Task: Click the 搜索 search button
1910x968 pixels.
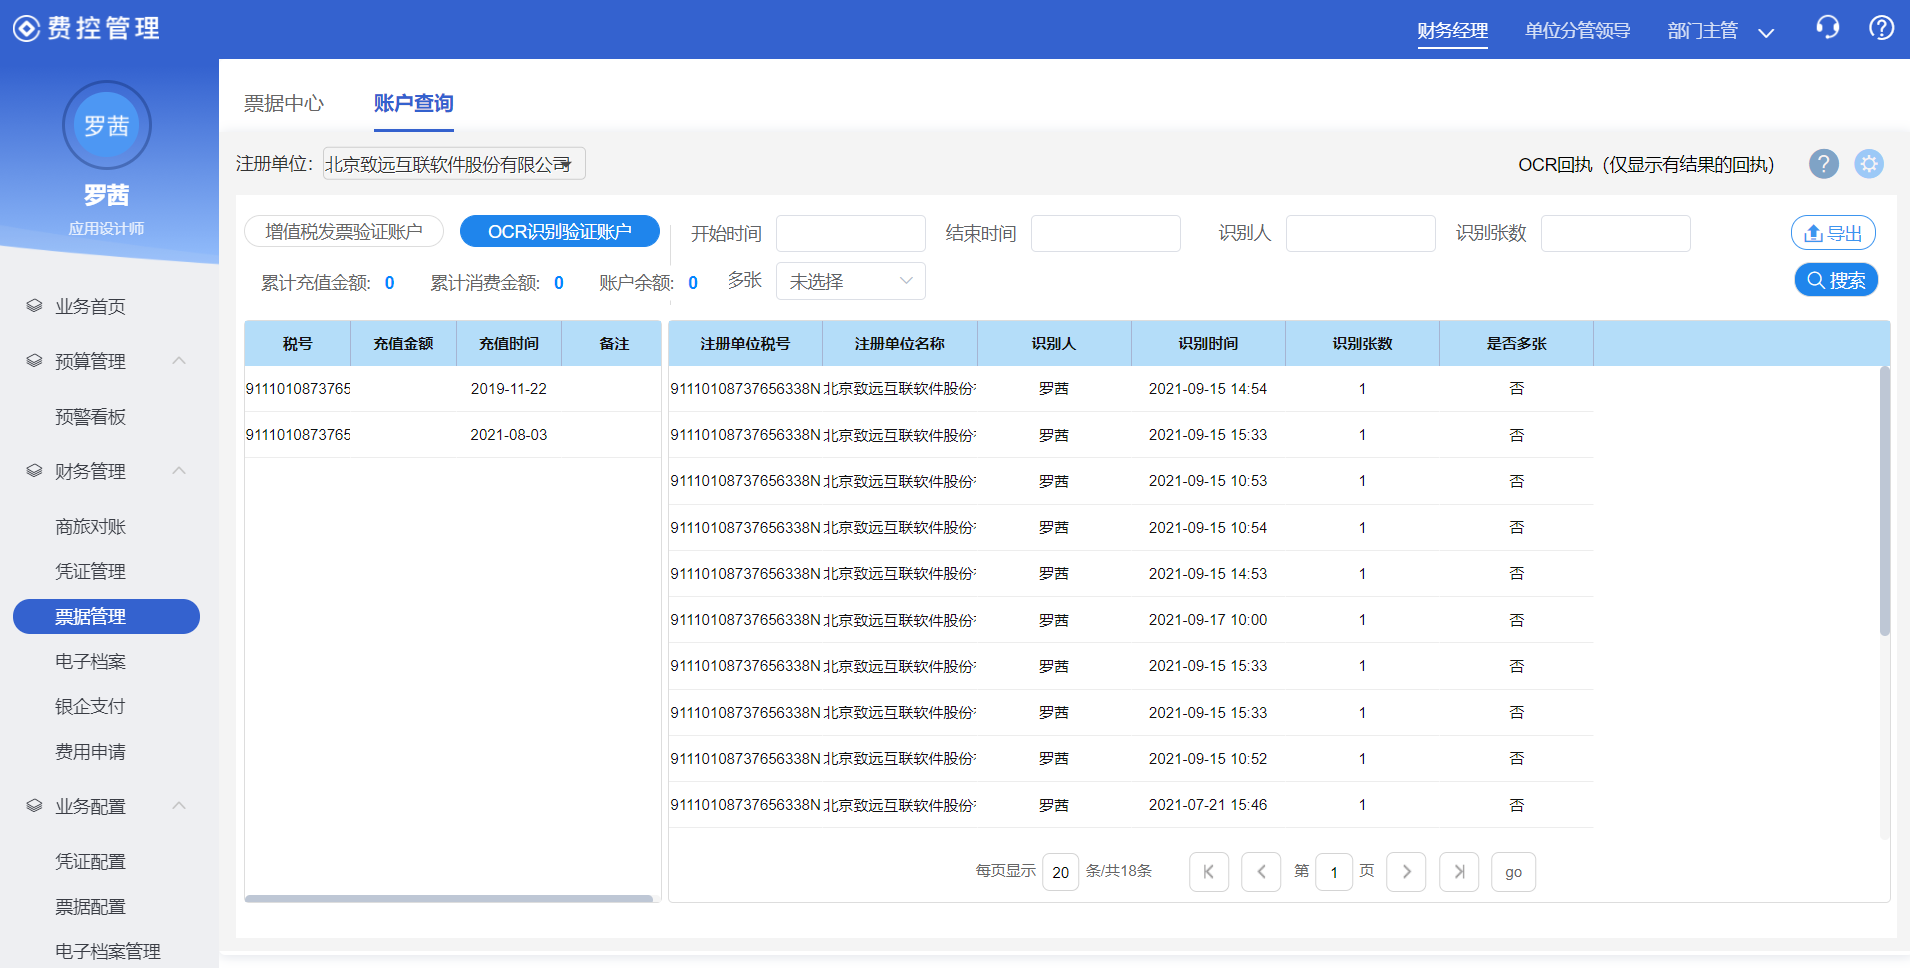Action: pos(1836,280)
